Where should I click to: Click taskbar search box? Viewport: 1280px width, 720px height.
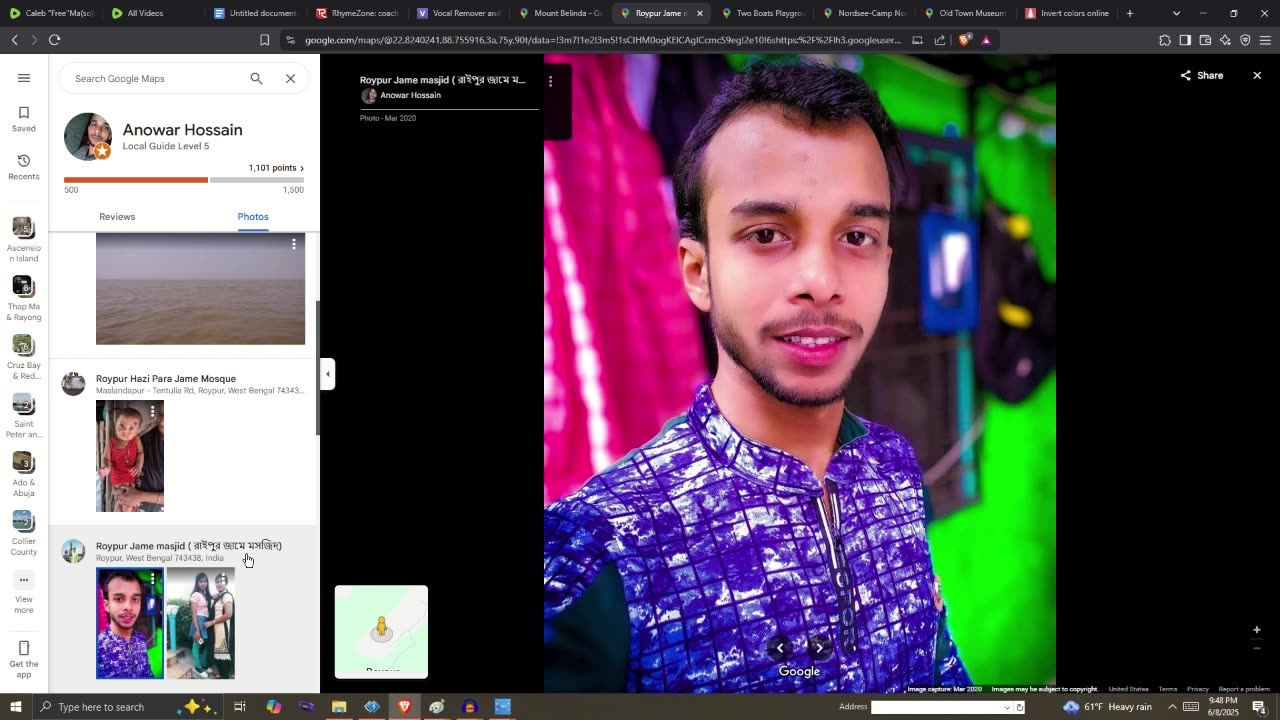[130, 707]
